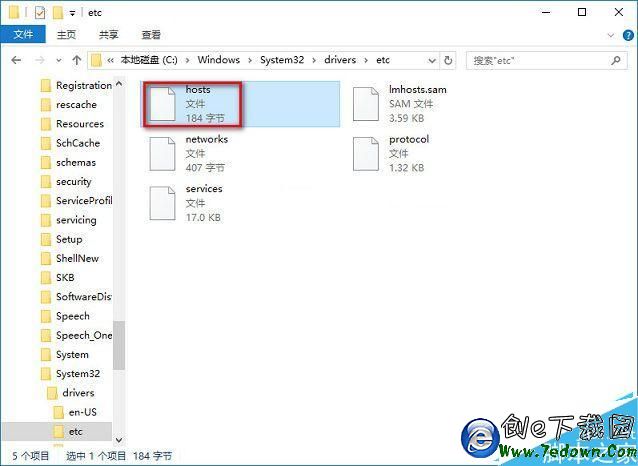This screenshot has width=638, height=466.
Task: Select schemas folder in tree
Action: (x=76, y=162)
